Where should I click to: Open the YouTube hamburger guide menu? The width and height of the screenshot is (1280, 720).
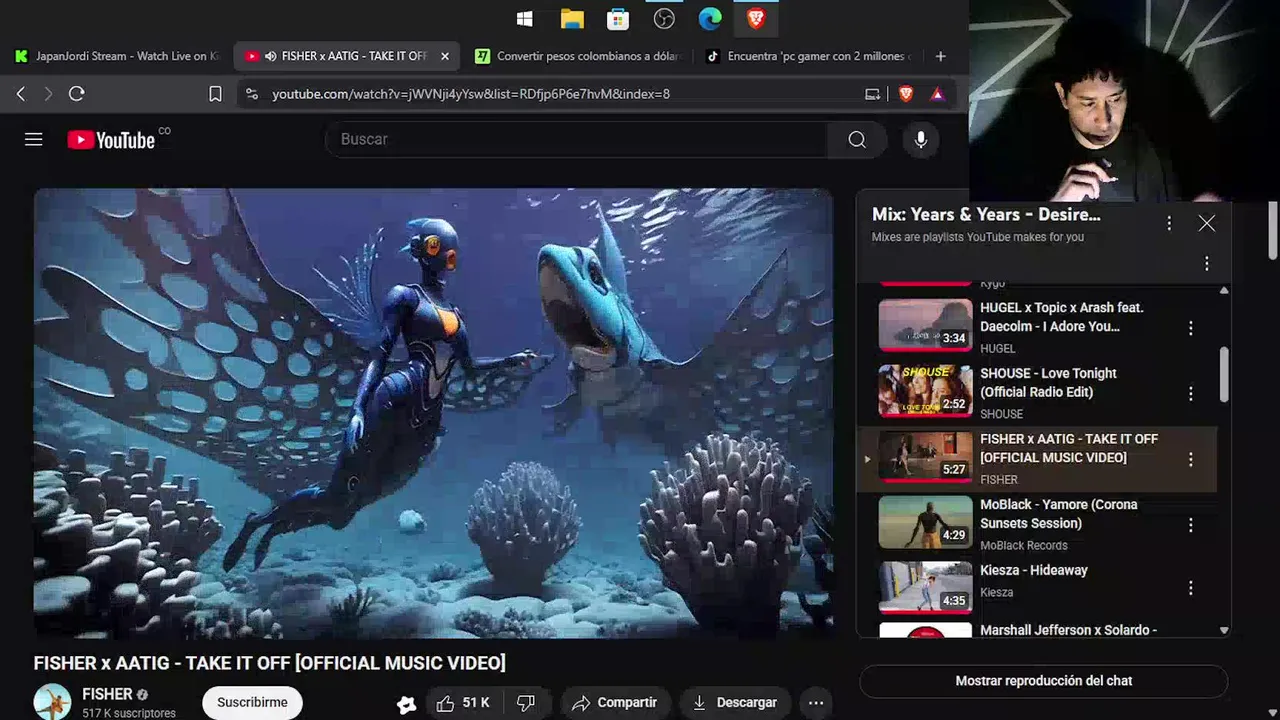[x=34, y=139]
